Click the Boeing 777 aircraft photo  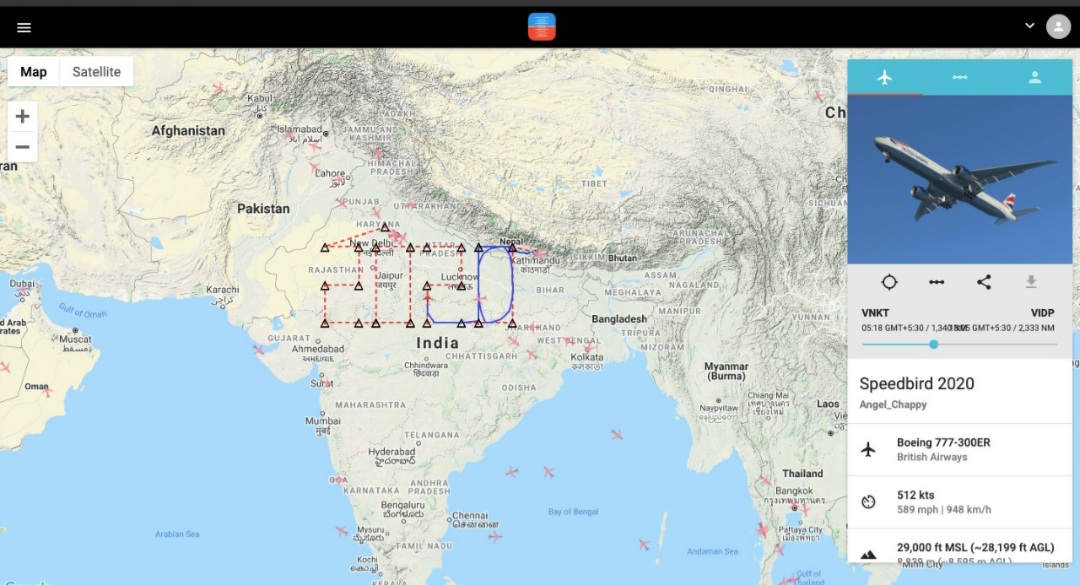coord(959,179)
